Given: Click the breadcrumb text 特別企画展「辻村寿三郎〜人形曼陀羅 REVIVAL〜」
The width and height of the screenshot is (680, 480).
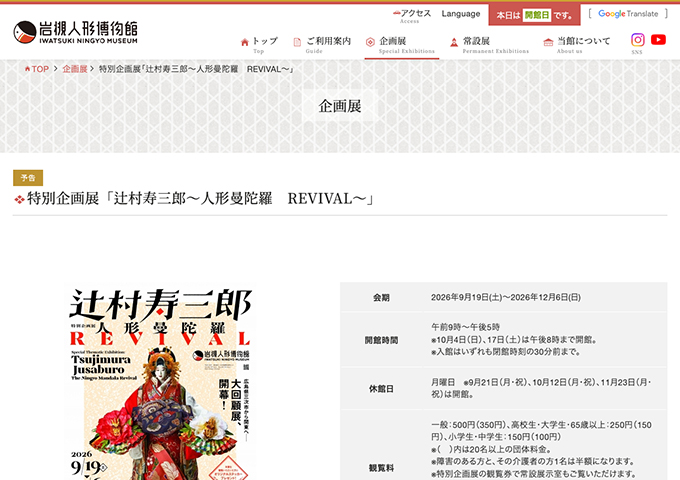Looking at the screenshot, I should pyautogui.click(x=196, y=69).
